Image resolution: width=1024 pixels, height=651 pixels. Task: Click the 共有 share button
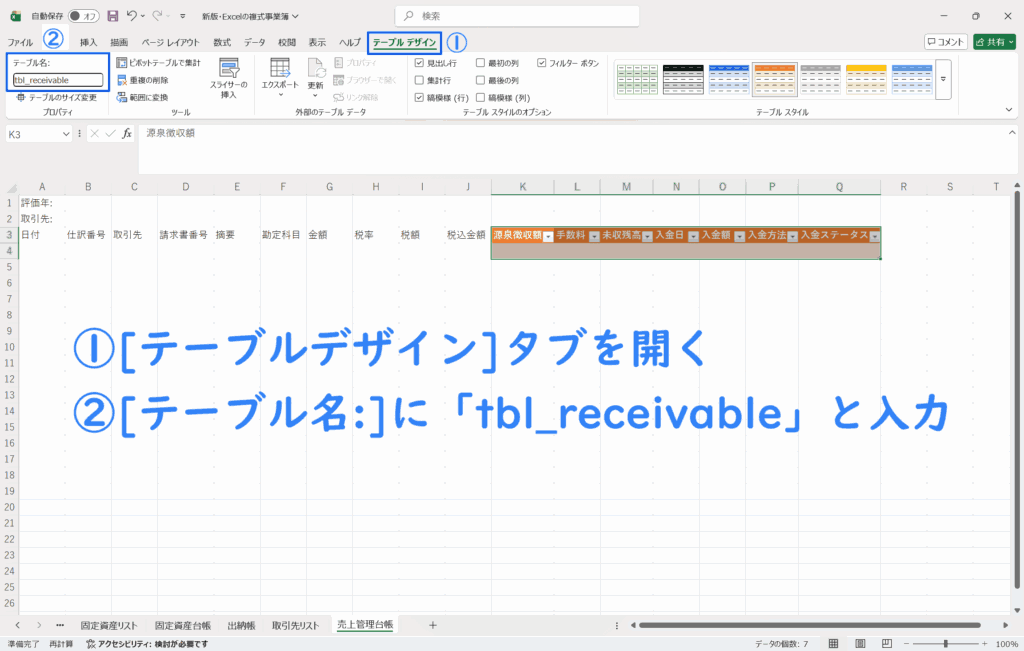point(995,42)
